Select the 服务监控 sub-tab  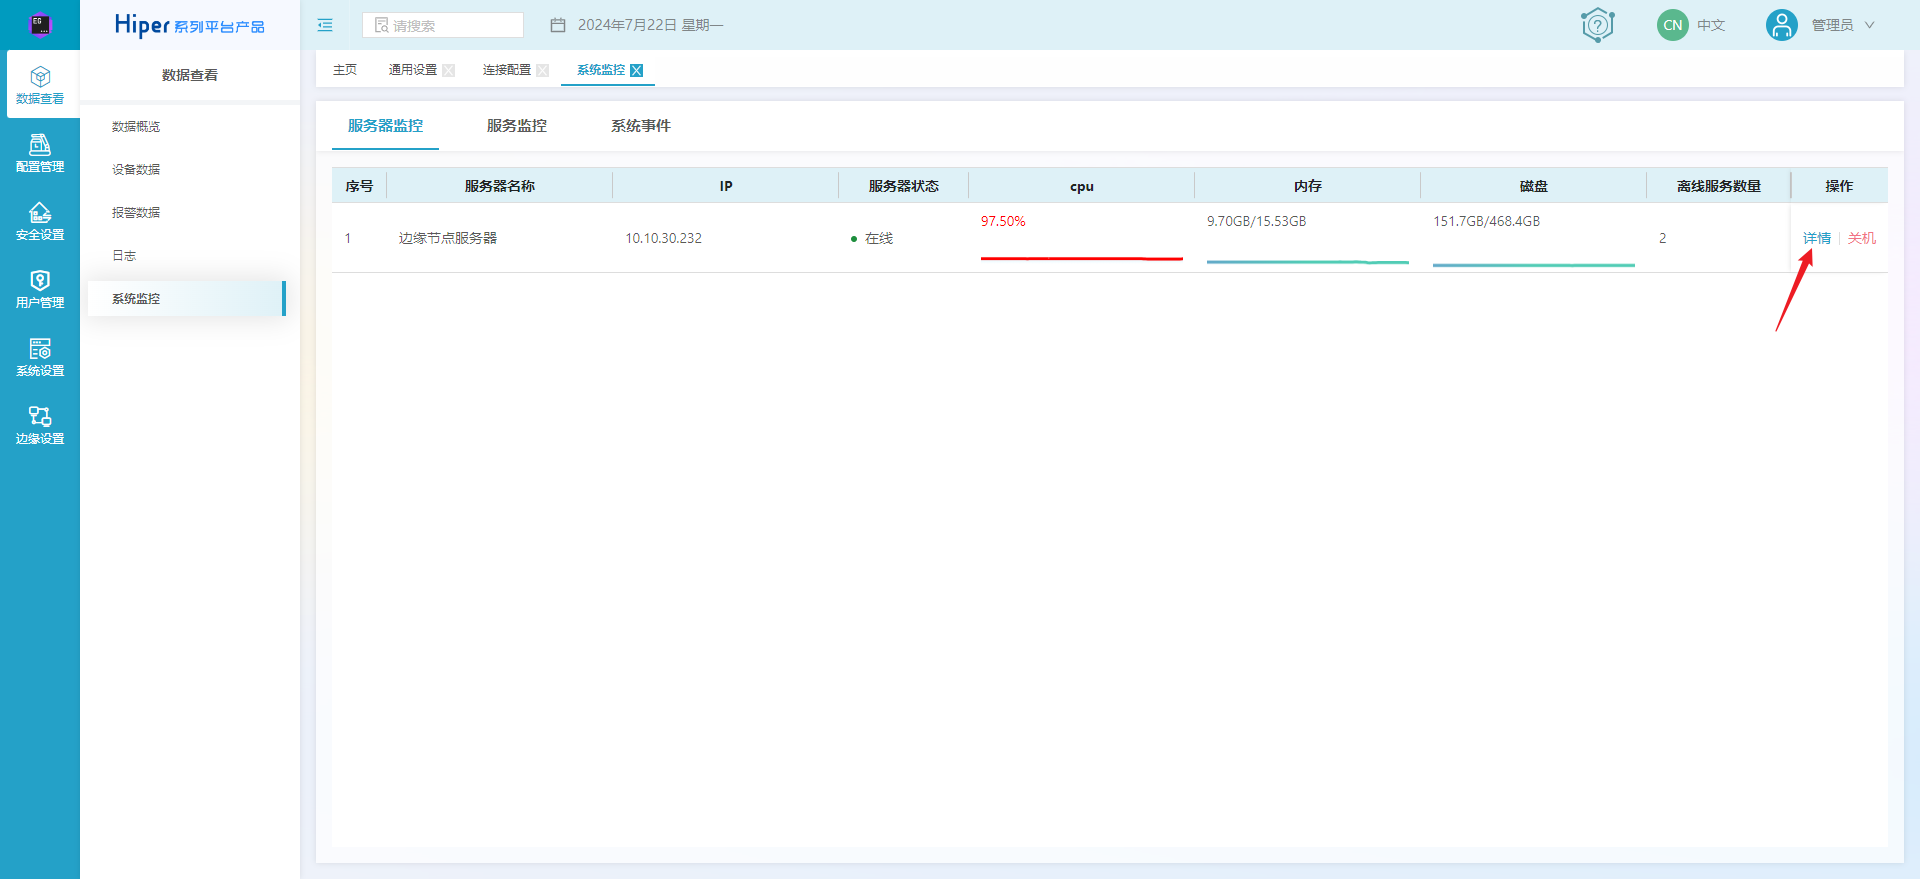click(x=517, y=126)
